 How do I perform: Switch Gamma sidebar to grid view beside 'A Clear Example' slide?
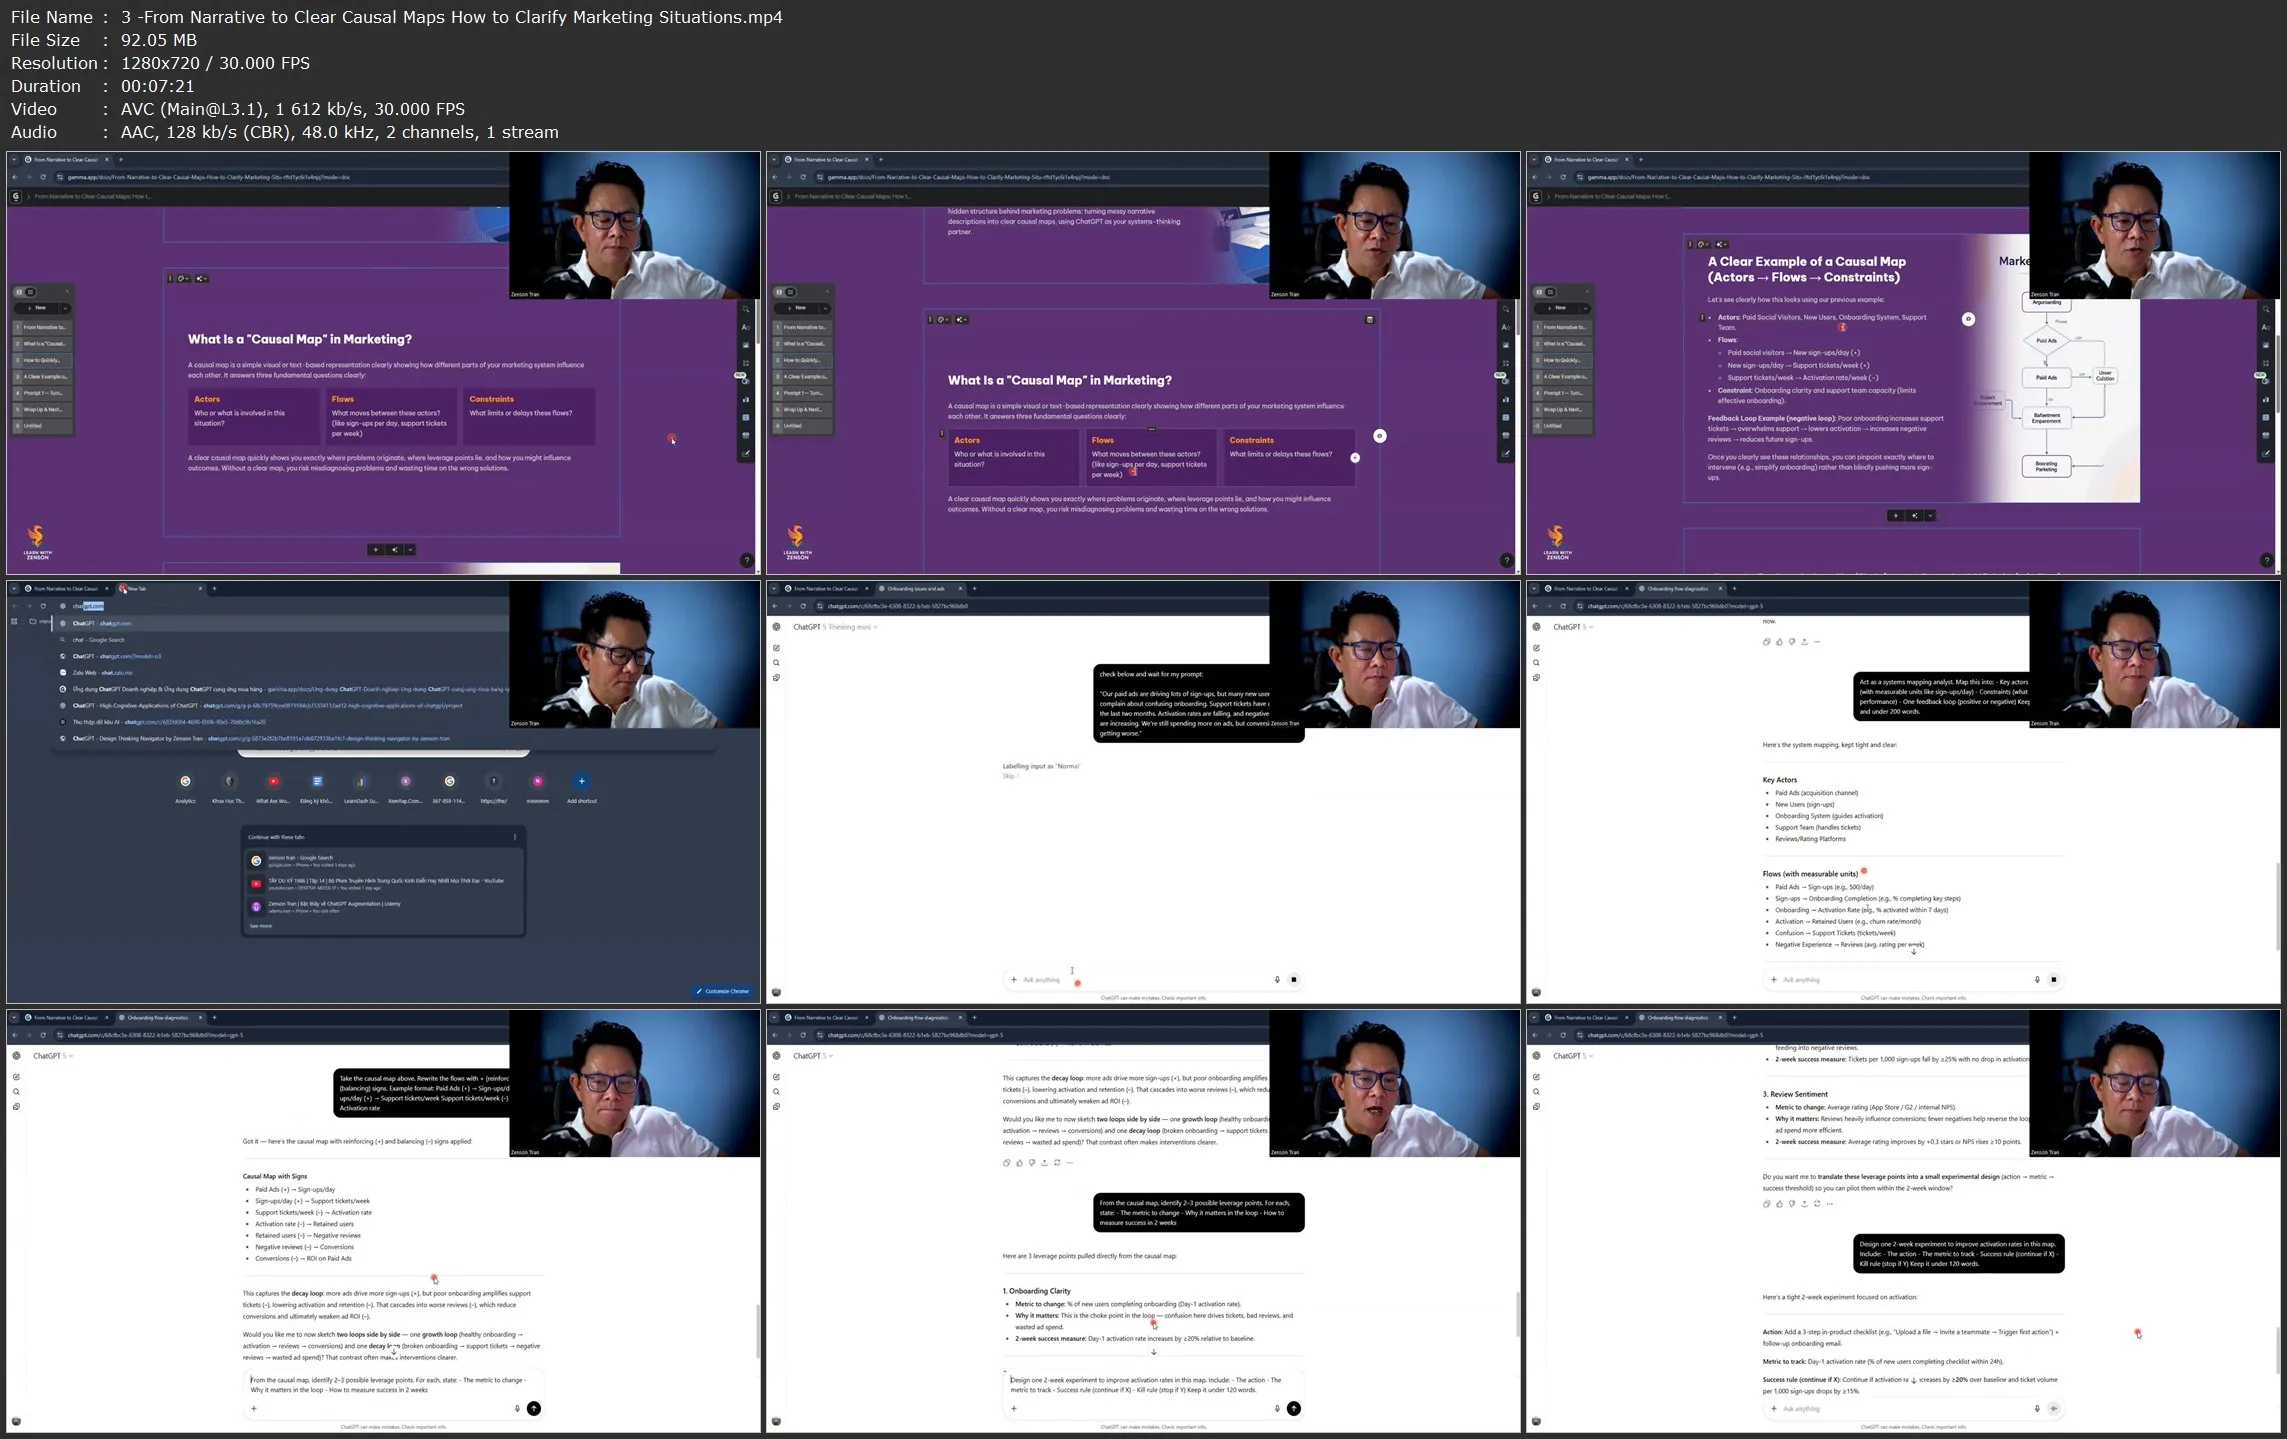pyautogui.click(x=1550, y=292)
